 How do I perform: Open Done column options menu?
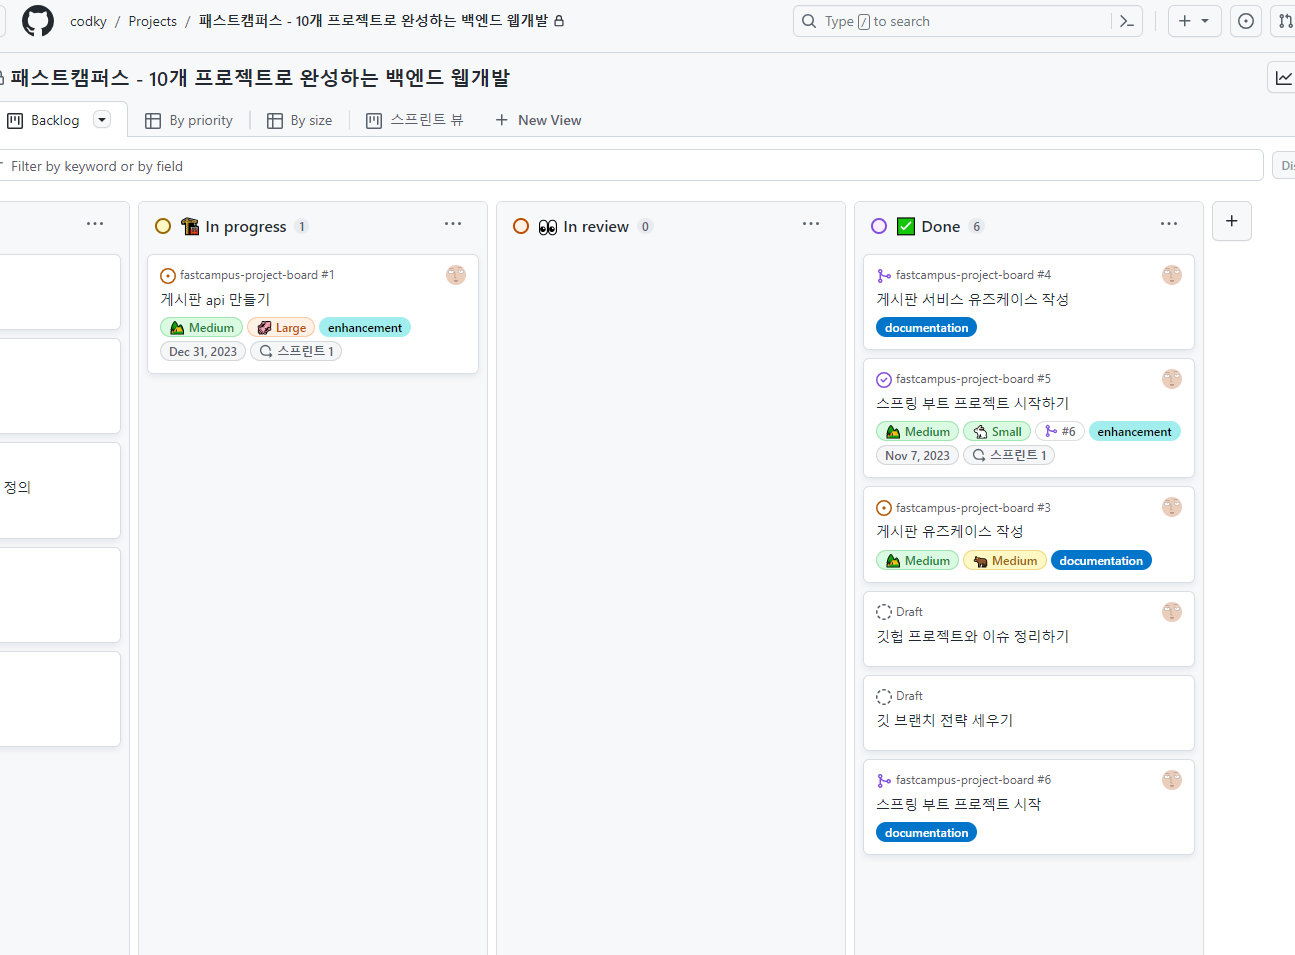1169,224
